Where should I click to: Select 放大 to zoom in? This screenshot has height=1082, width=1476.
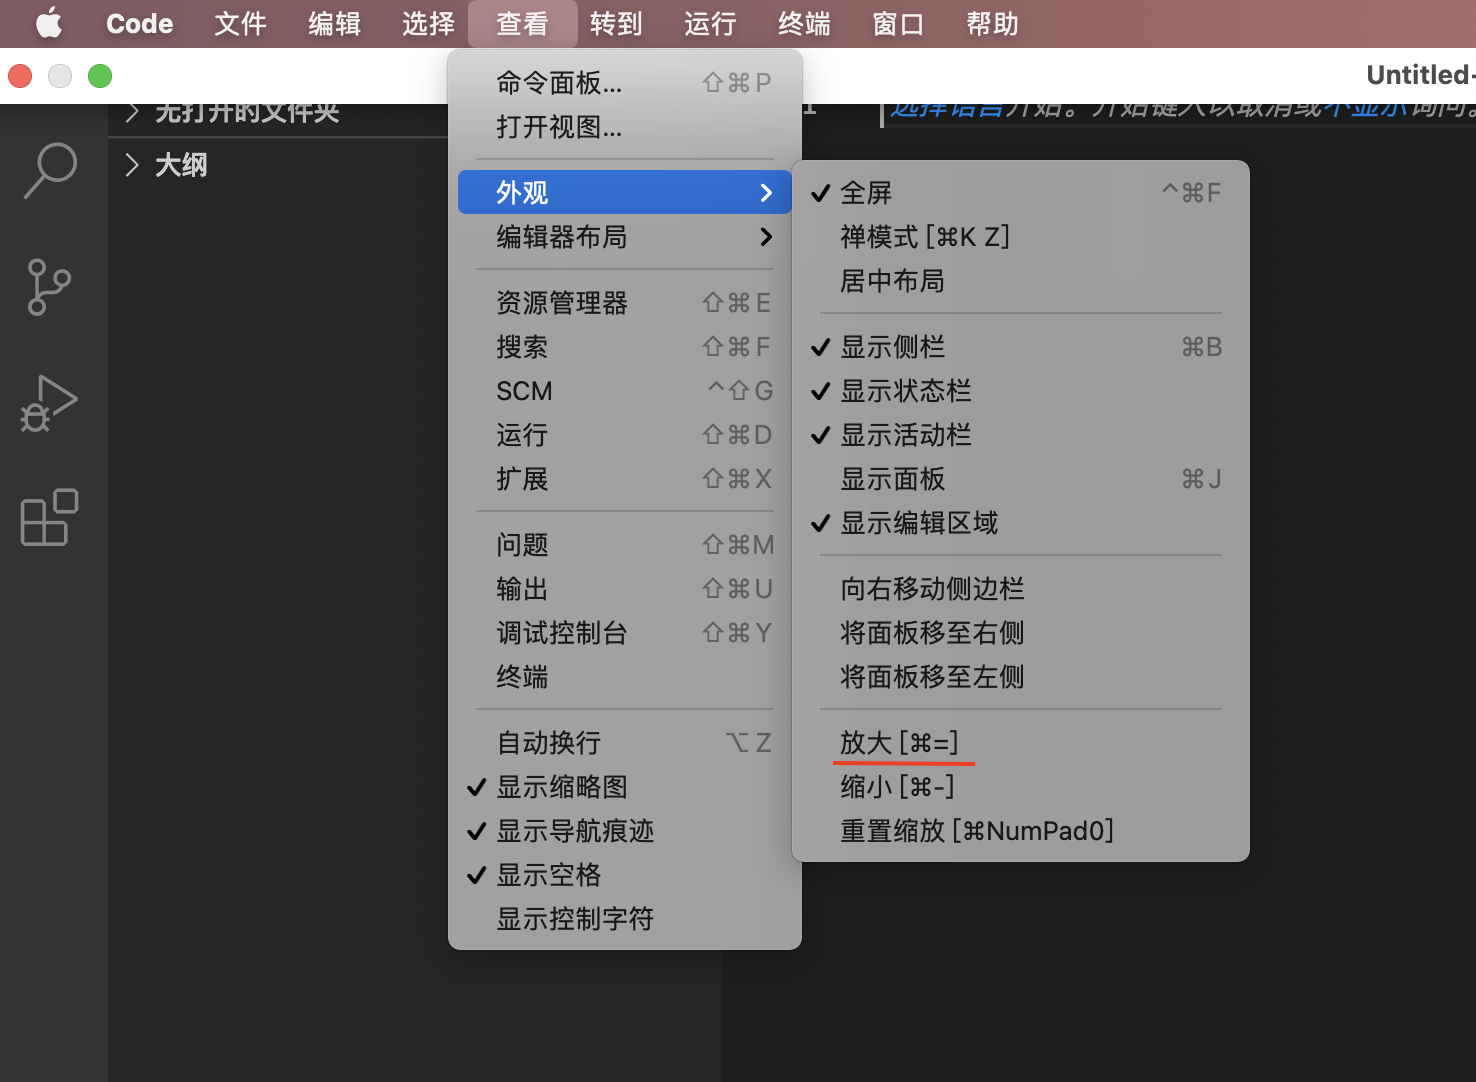click(x=899, y=742)
